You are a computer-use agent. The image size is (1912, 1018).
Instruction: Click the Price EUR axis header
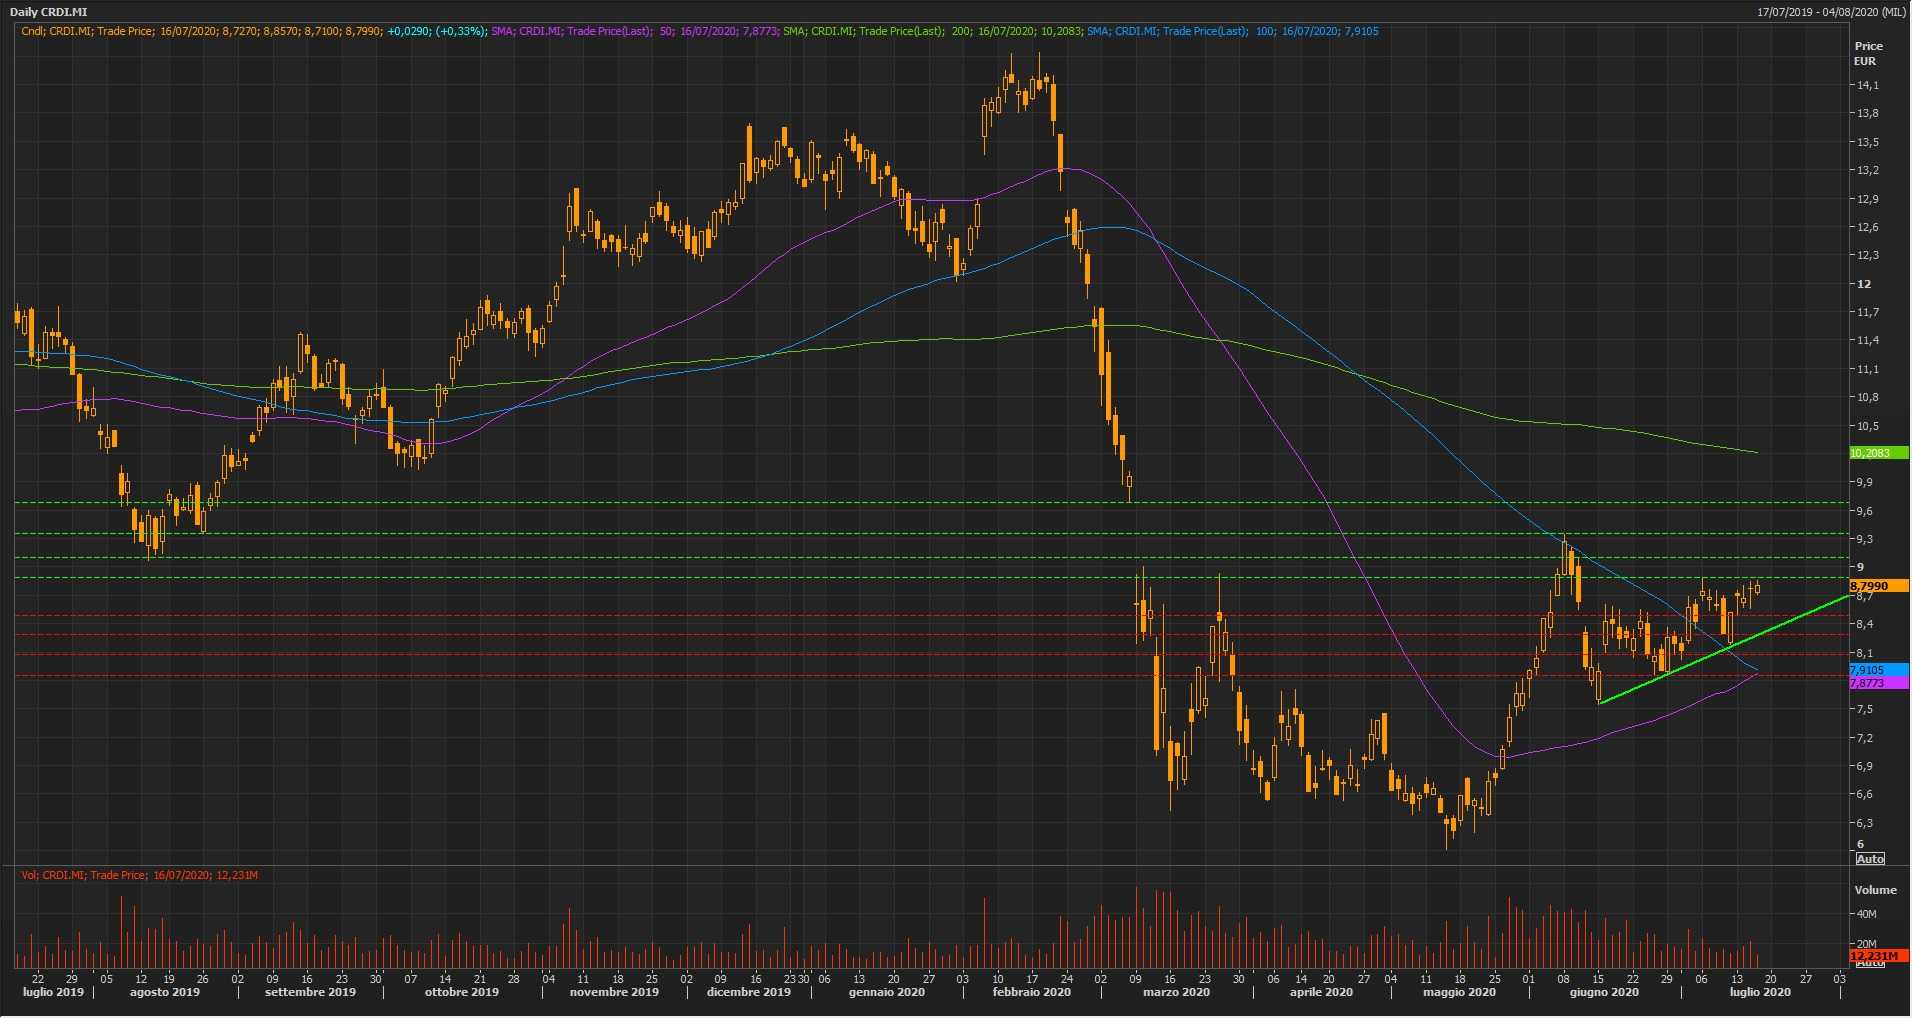point(1867,53)
